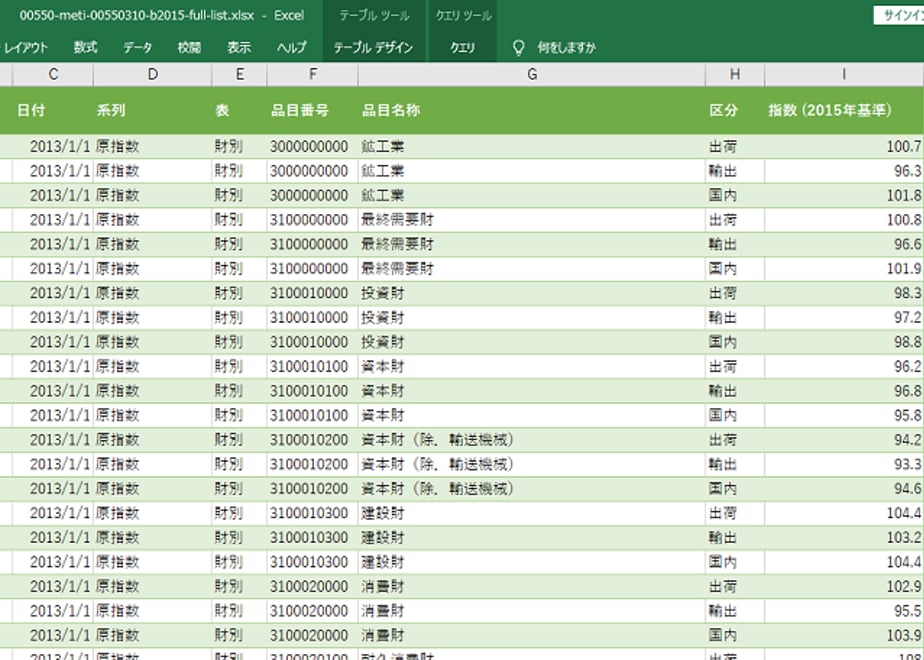Select column D header
The image size is (924, 660).
(x=153, y=74)
